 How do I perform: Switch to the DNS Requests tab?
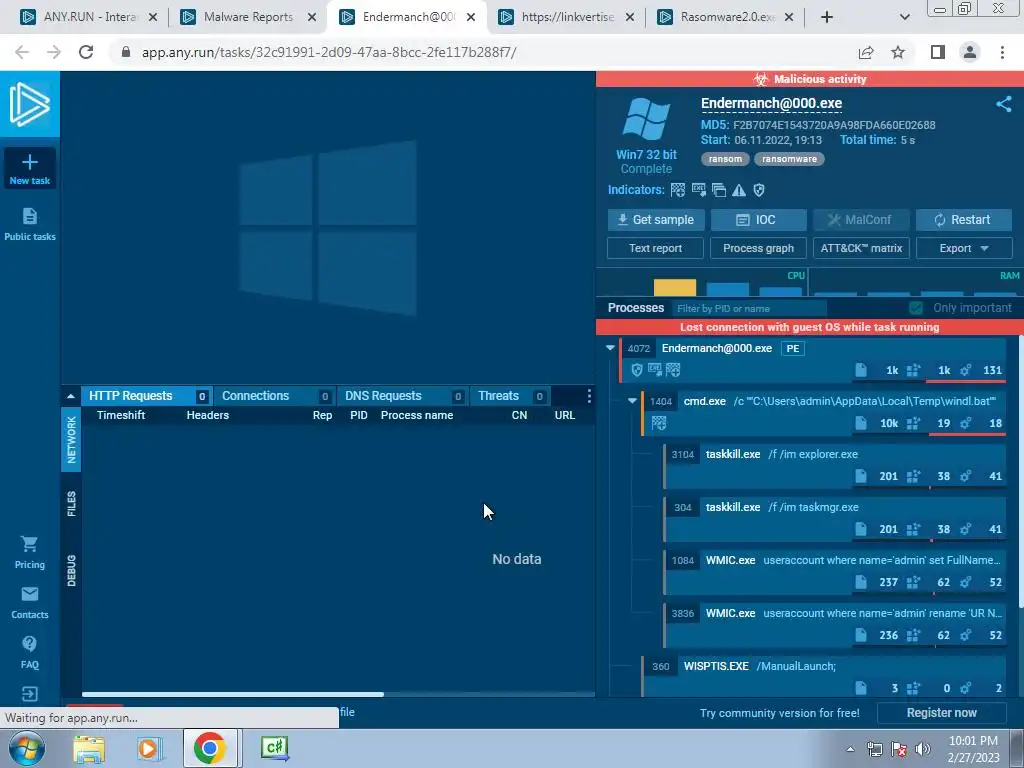click(402, 396)
